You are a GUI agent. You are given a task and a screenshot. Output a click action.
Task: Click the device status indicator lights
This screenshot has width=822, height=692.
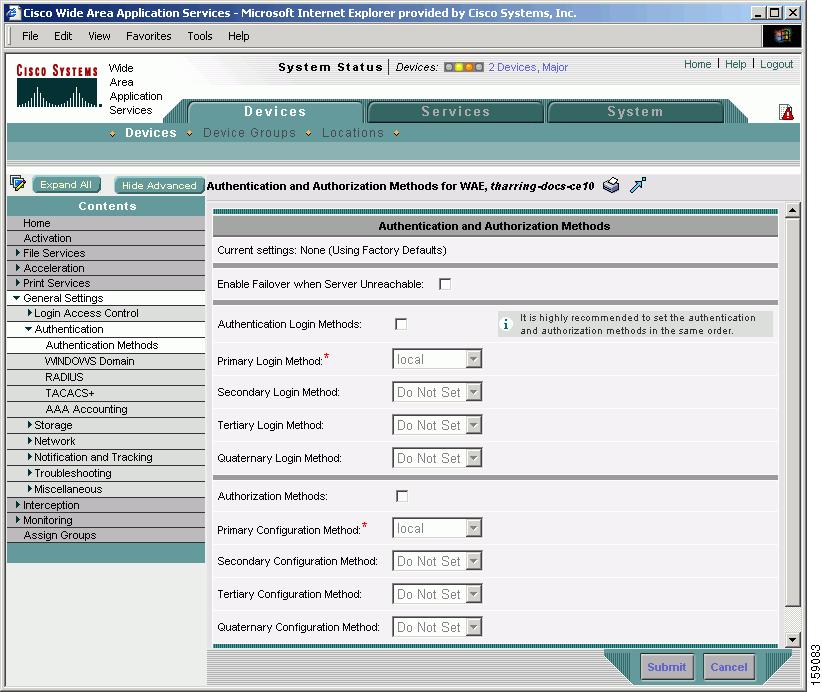coord(463,67)
